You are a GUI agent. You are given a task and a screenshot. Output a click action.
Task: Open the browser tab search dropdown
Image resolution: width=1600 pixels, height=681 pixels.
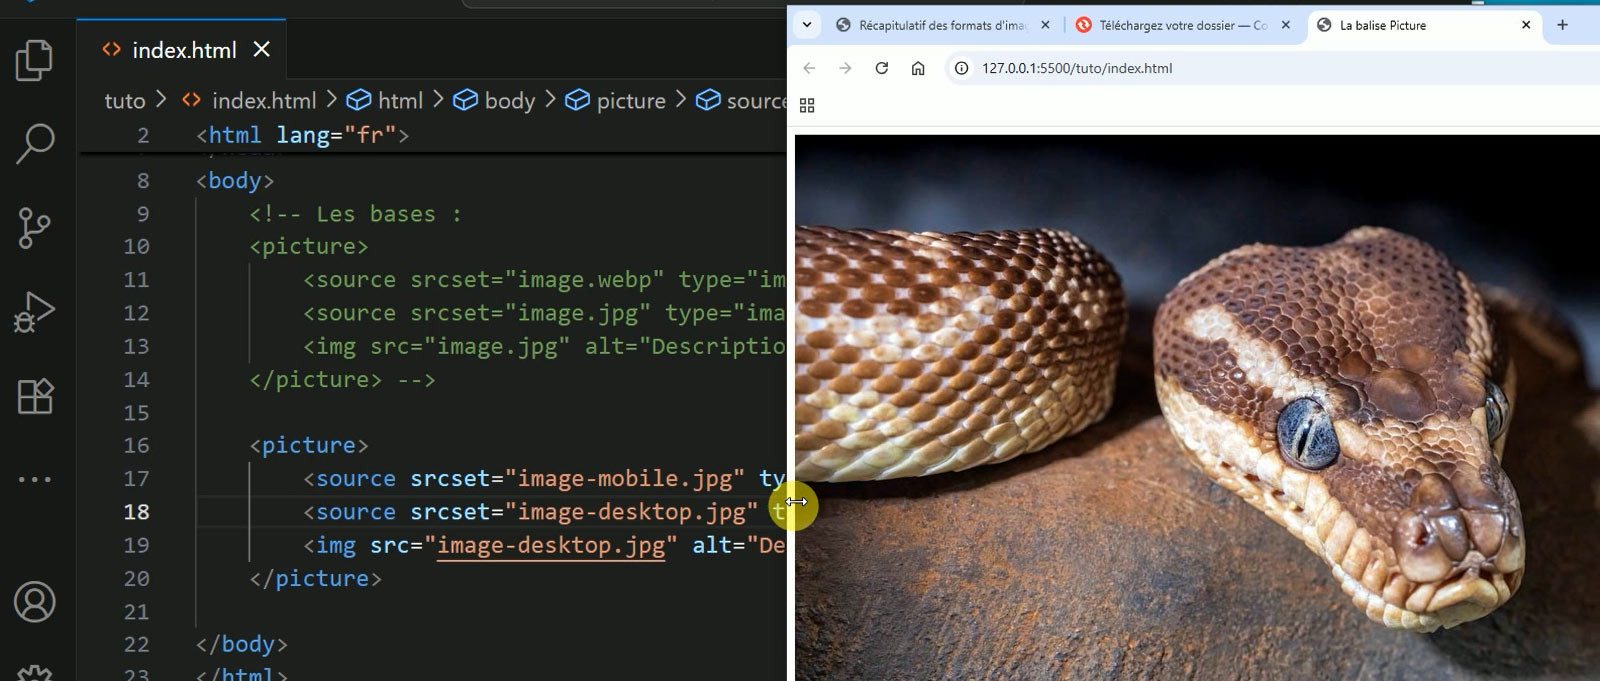tap(807, 25)
